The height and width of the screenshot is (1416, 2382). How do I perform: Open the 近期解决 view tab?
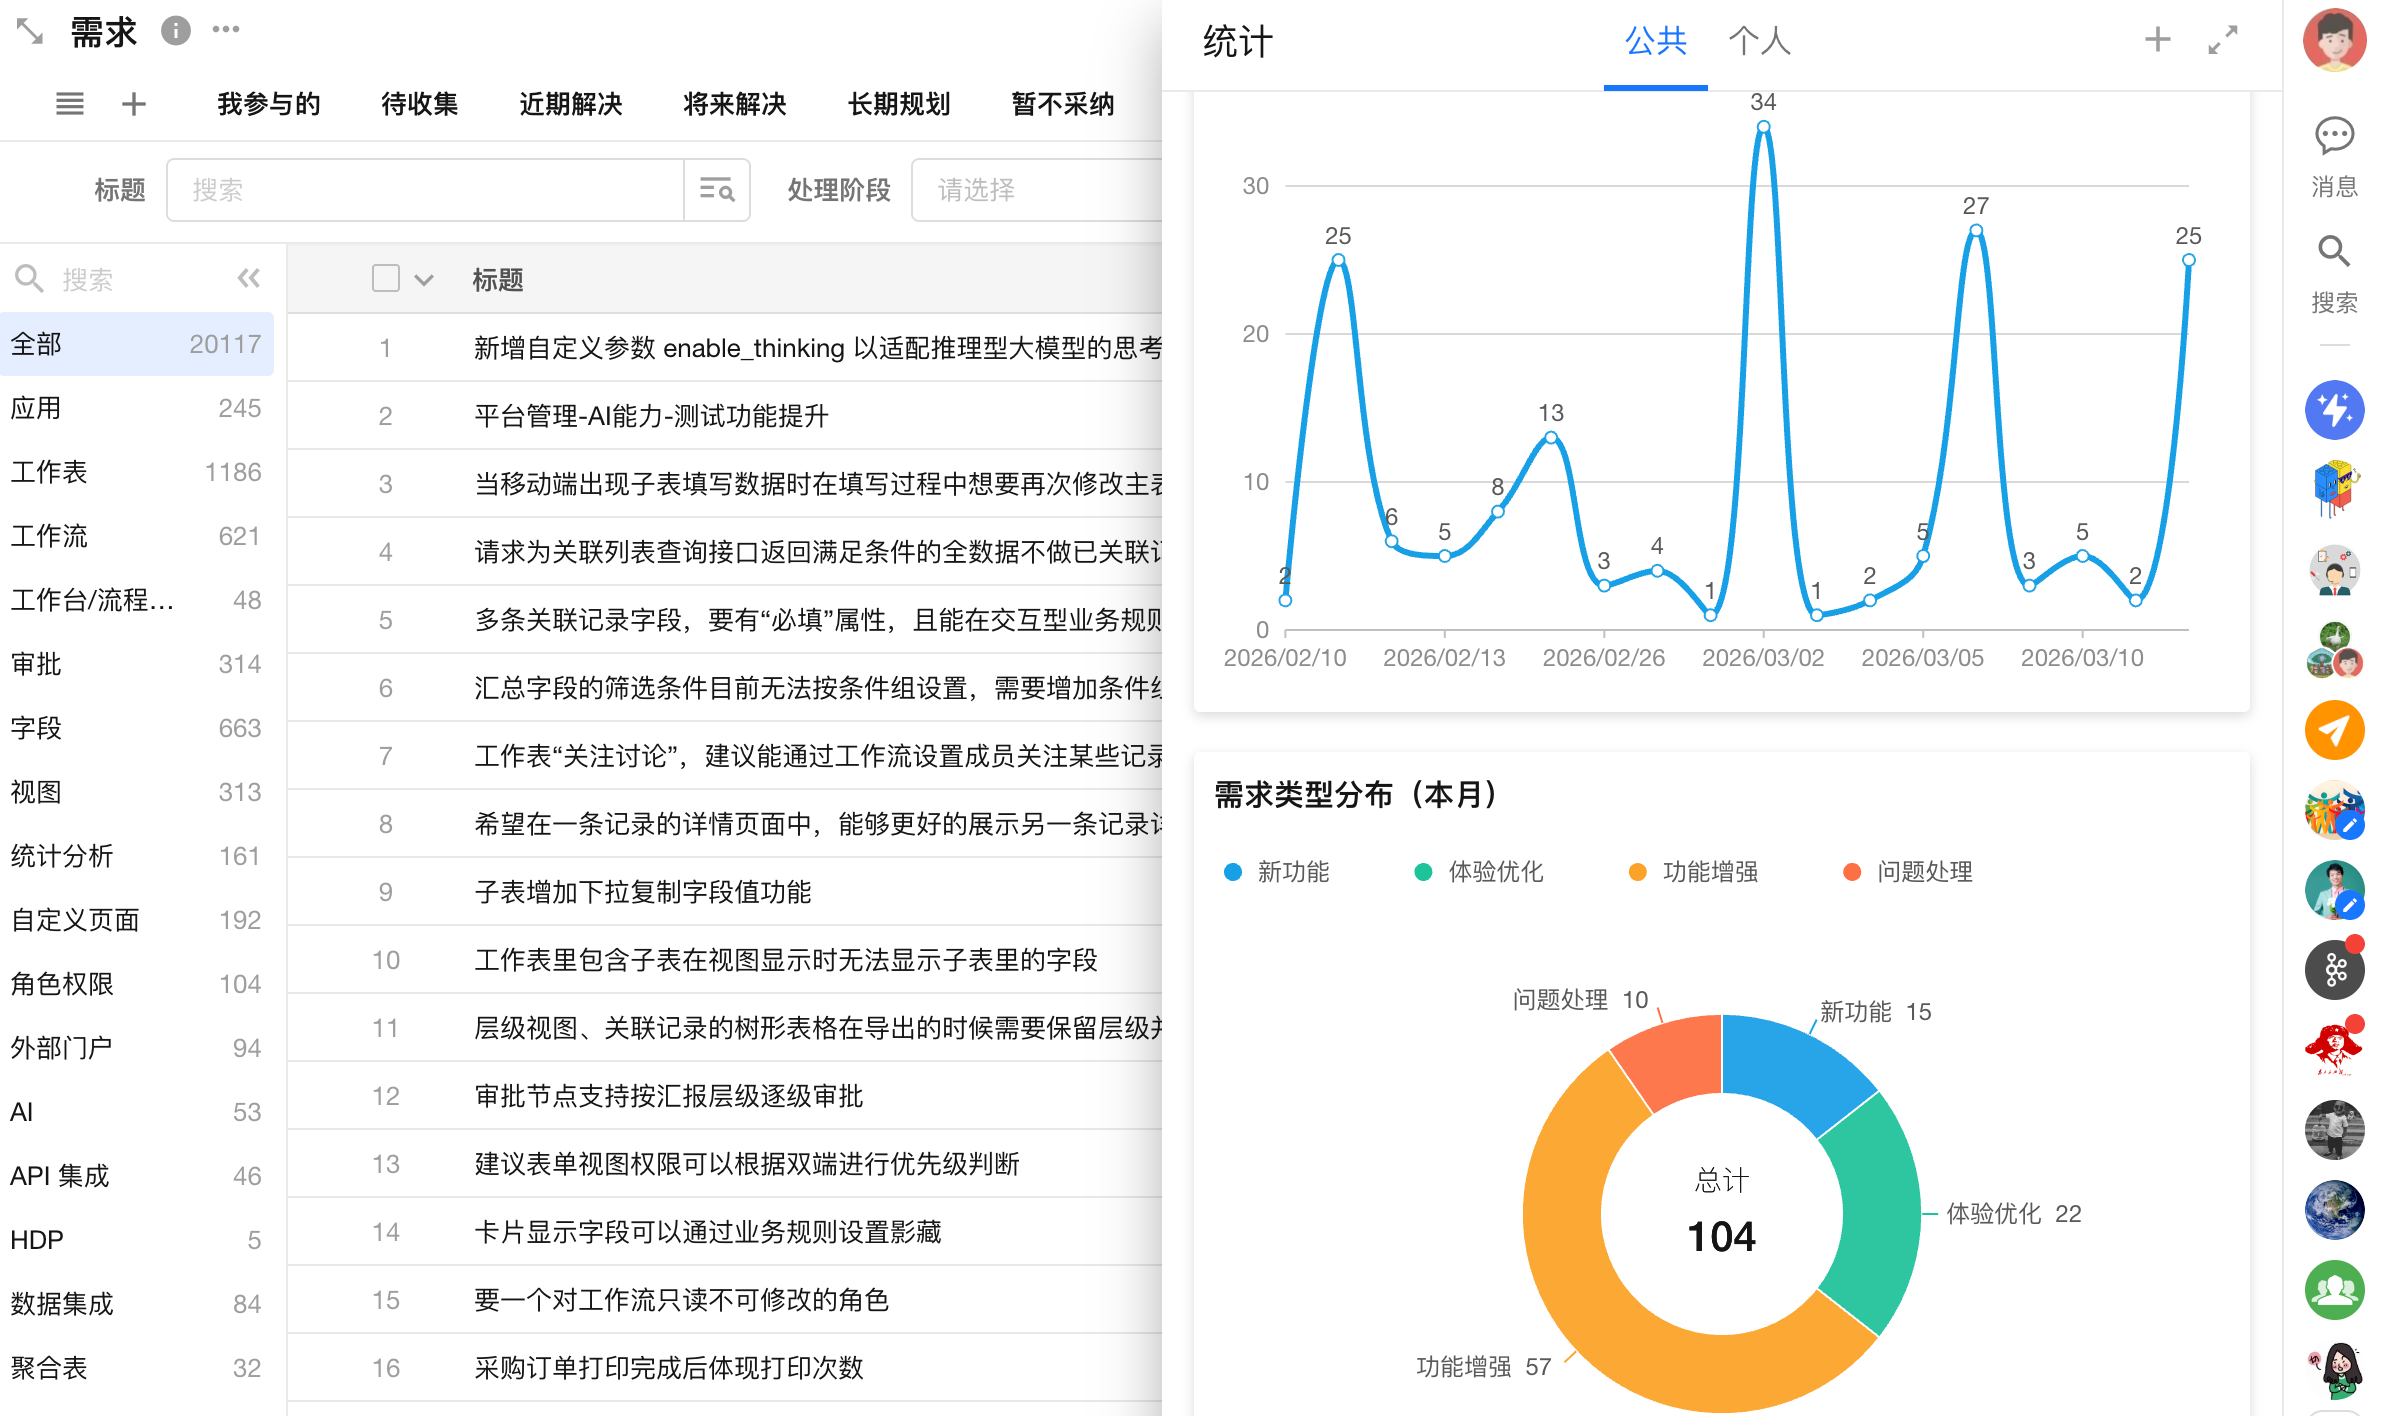(570, 104)
